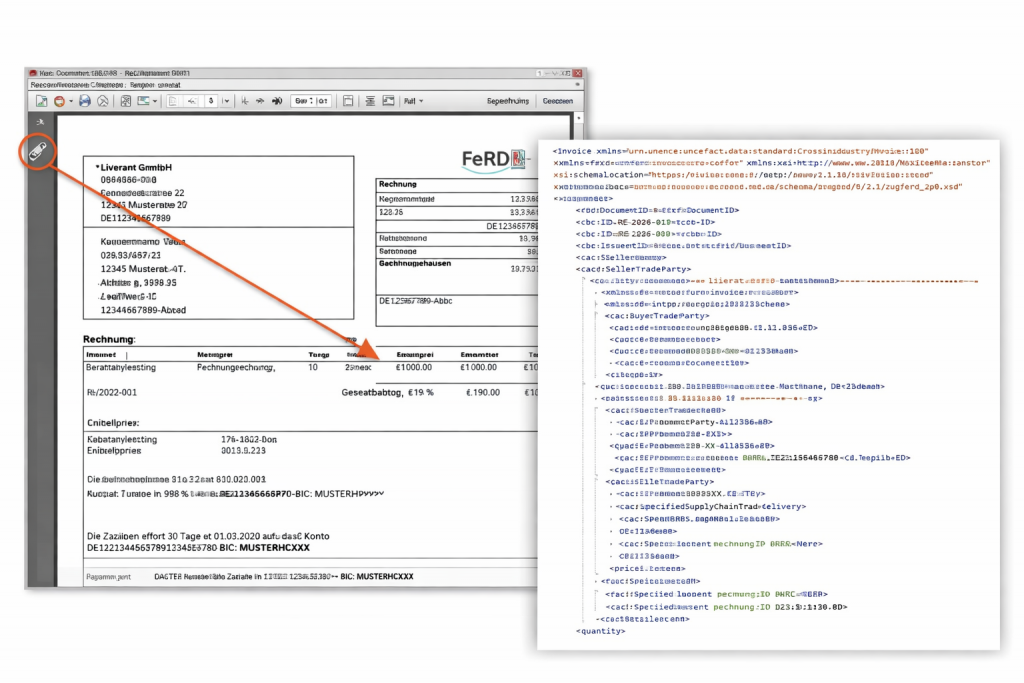The height and width of the screenshot is (683, 1024).
Task: Click the first toolbar icon with green arrow
Action: point(42,101)
